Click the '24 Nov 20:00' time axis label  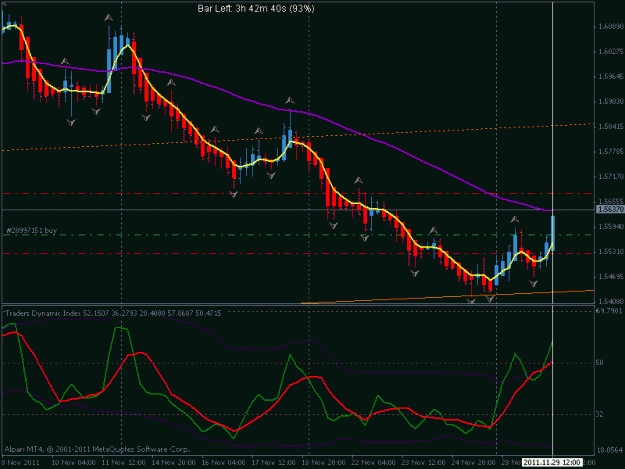[x=474, y=462]
